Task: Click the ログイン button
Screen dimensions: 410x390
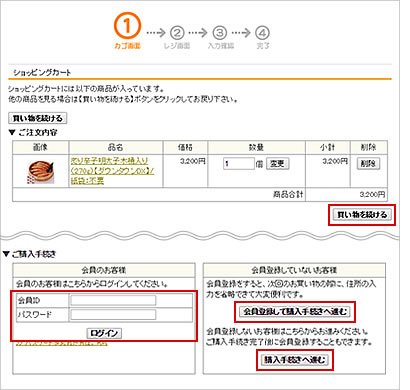Action: (104, 333)
